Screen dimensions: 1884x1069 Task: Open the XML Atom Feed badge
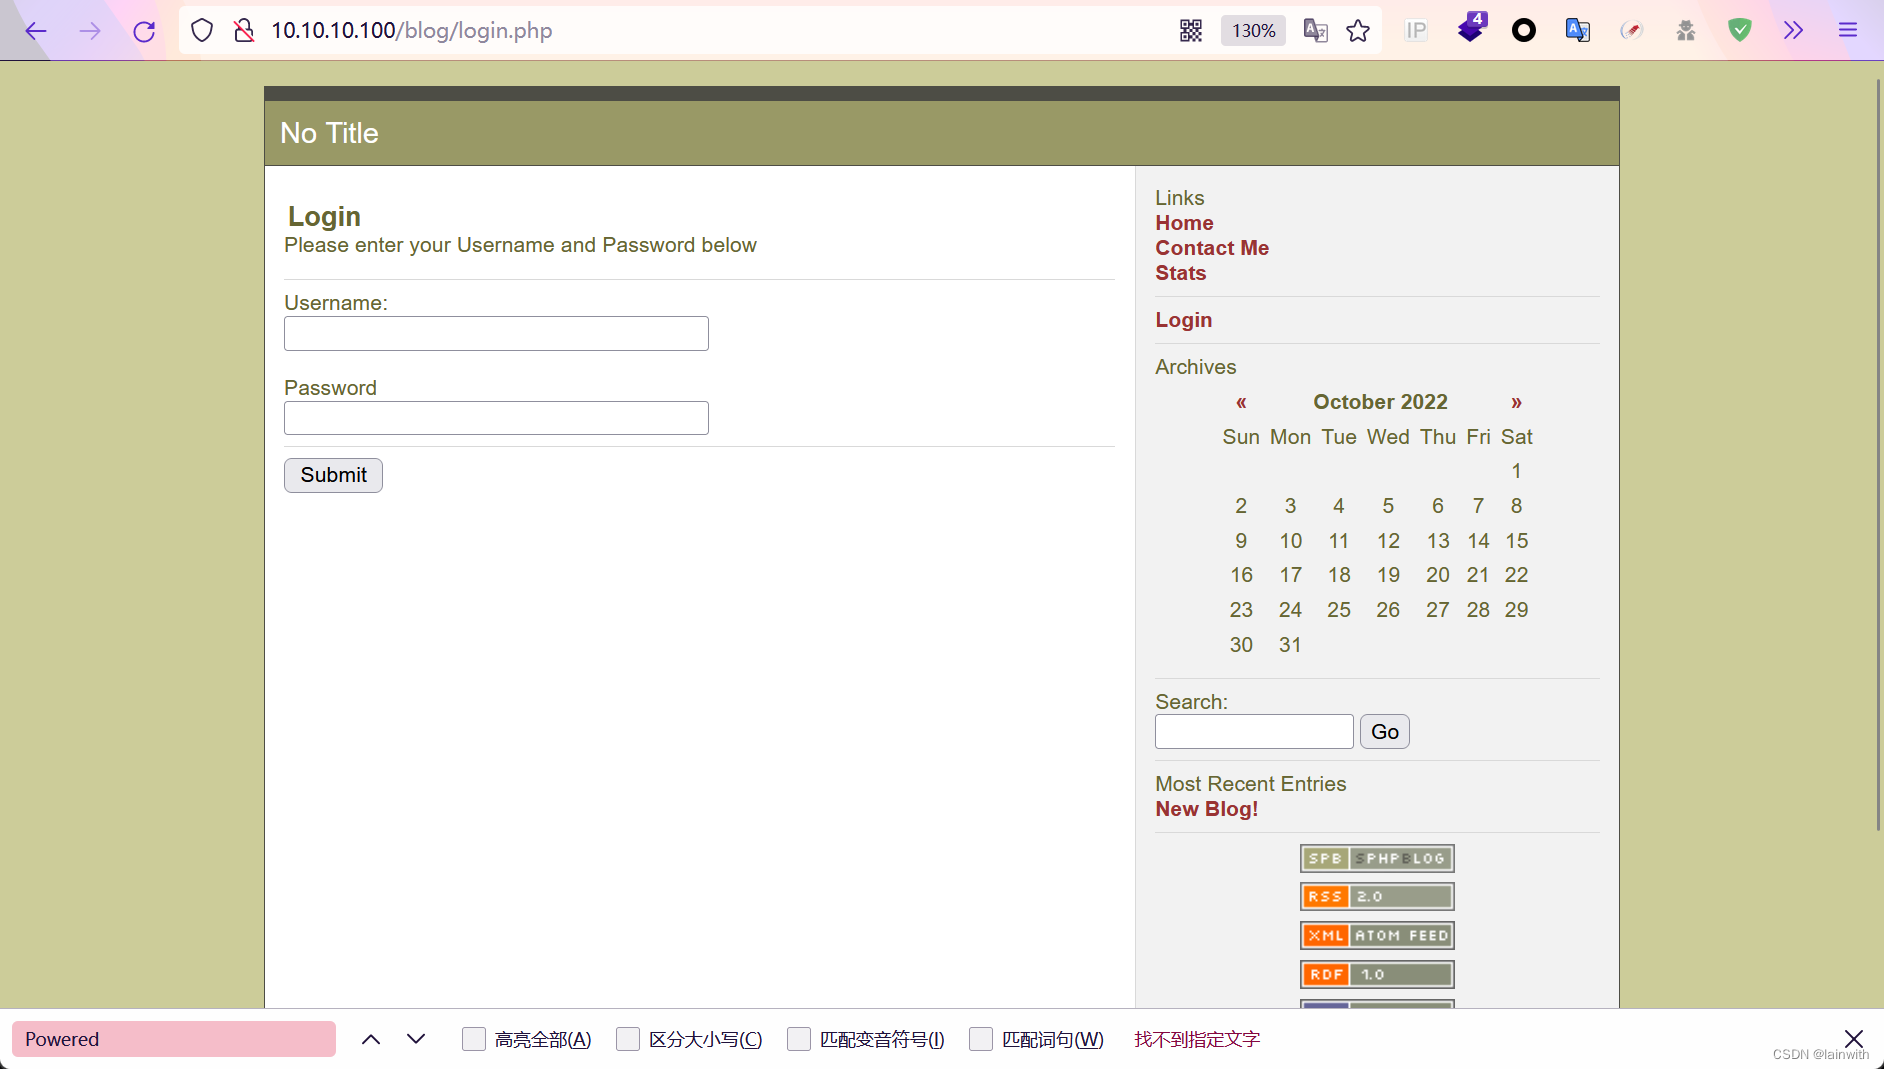(x=1377, y=936)
